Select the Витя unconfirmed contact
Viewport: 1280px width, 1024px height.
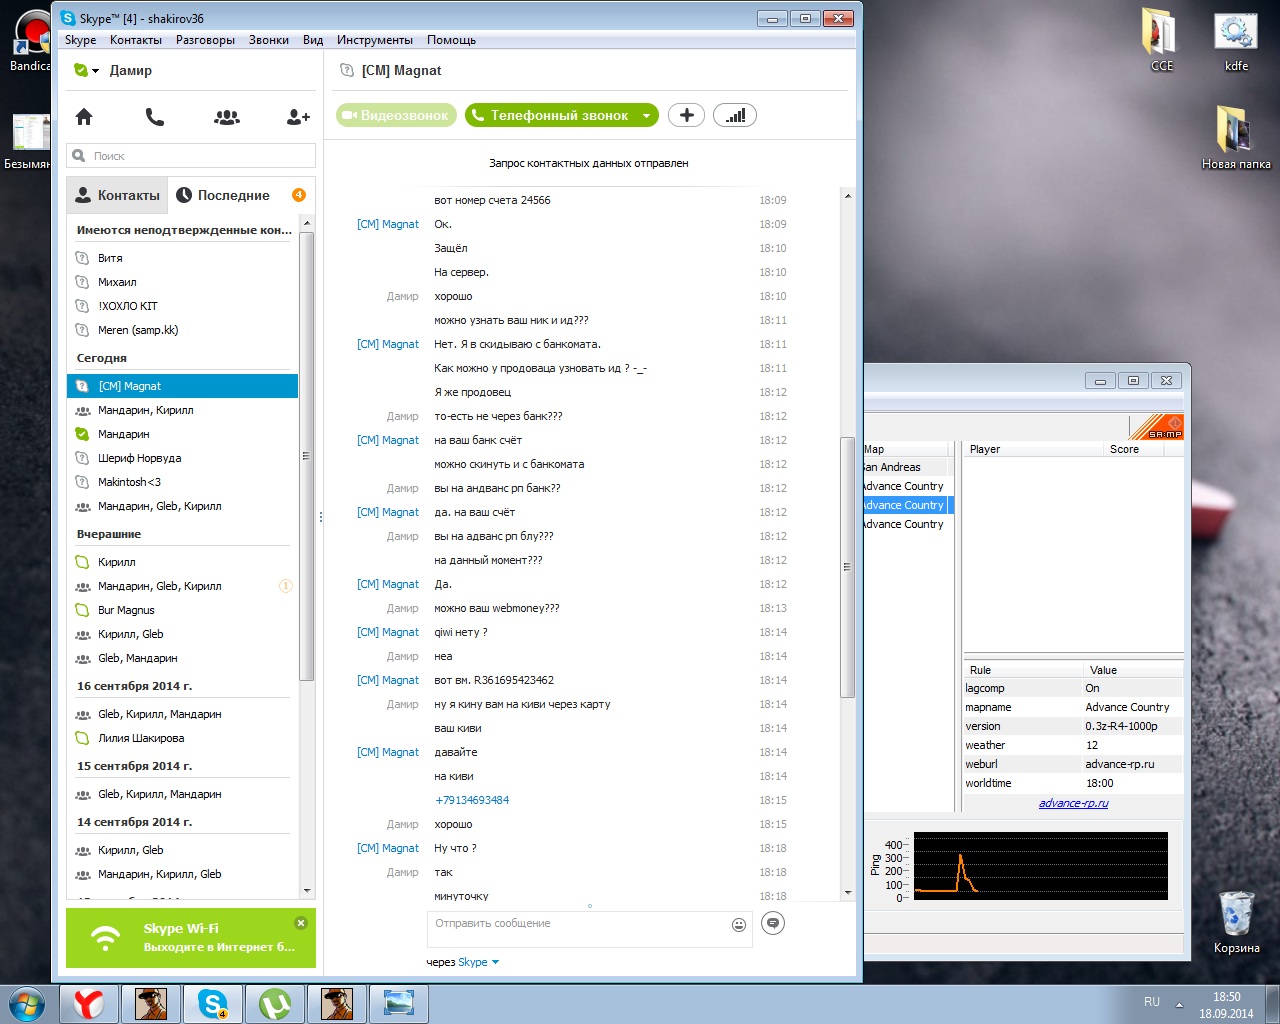coord(182,258)
